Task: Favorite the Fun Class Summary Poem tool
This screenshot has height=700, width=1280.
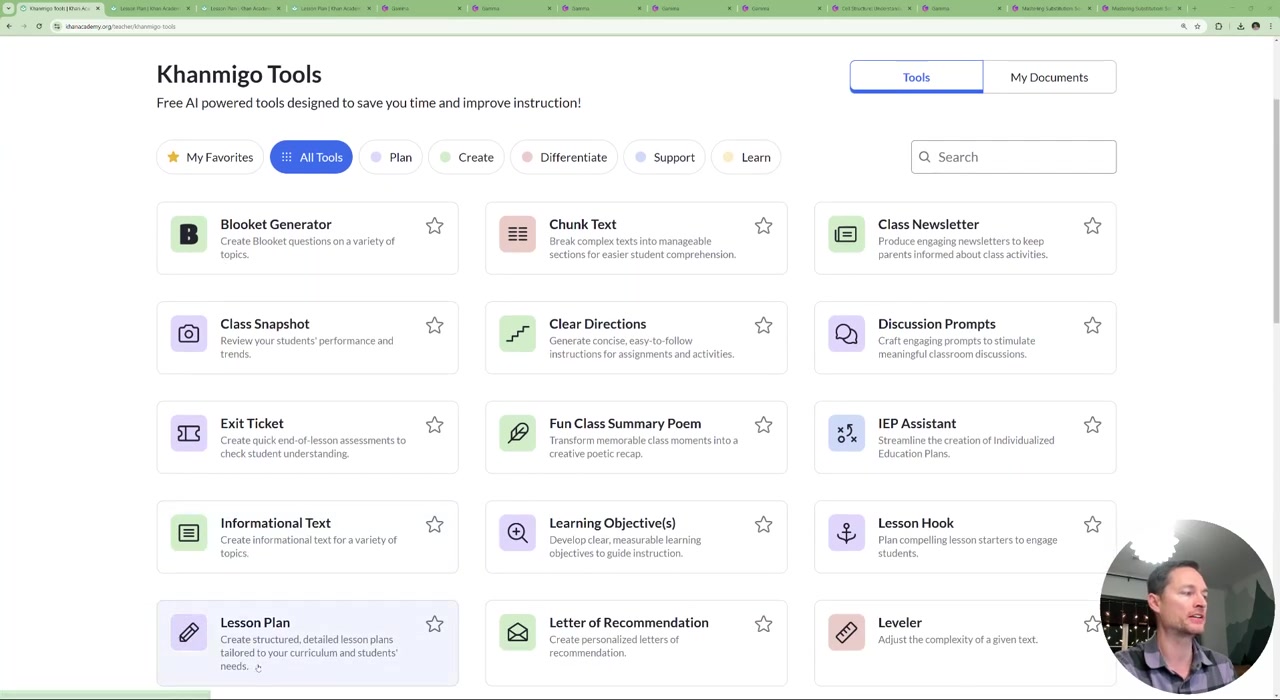Action: point(763,425)
